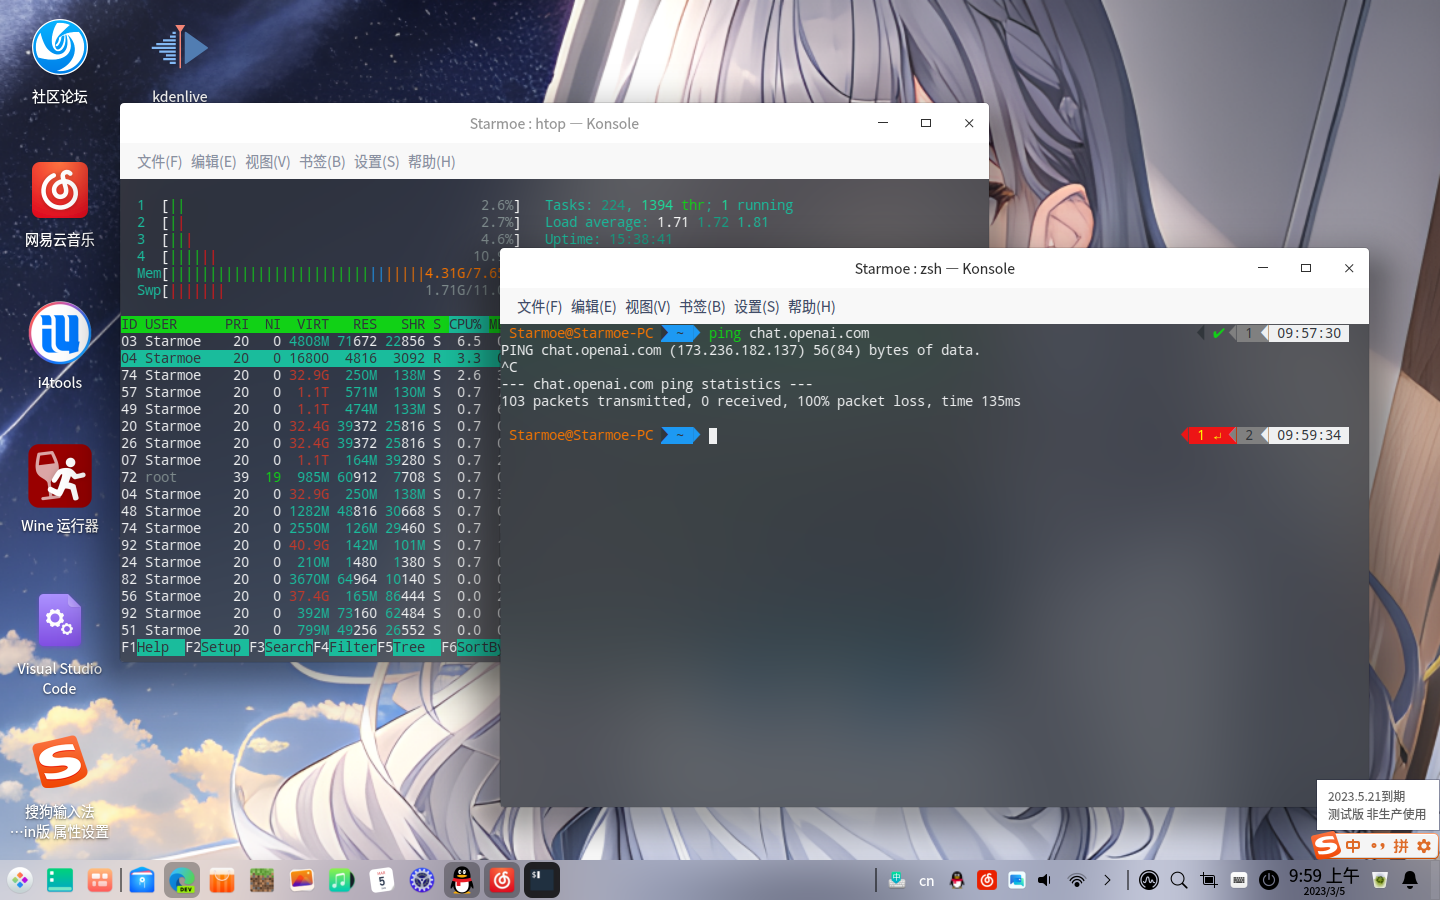Open the Konsole terminal dock icon
1440x900 pixels.
coord(542,880)
